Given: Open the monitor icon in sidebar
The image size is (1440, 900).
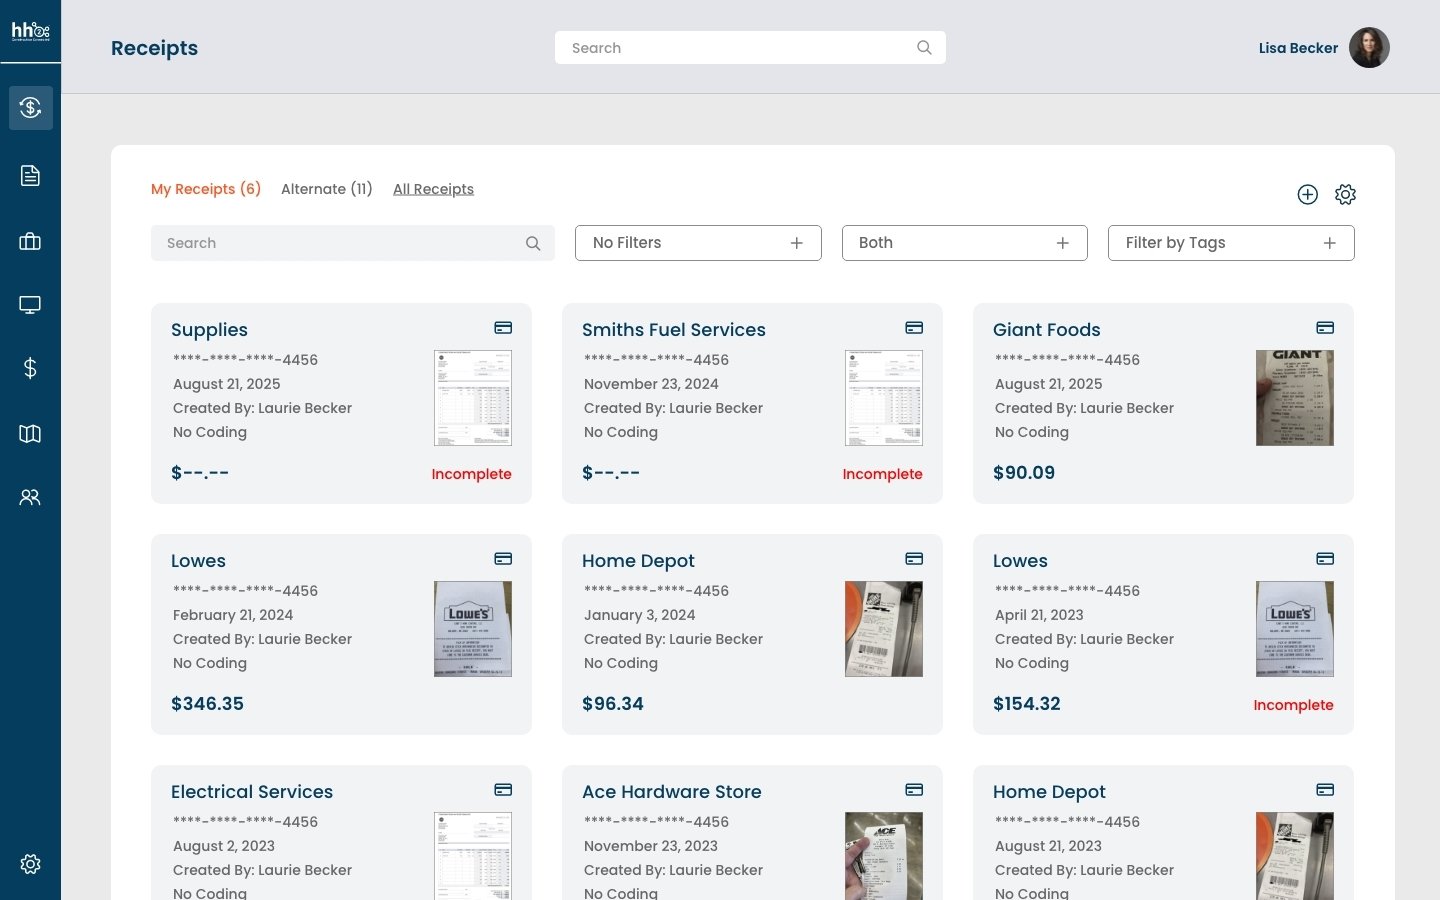Looking at the screenshot, I should (30, 305).
